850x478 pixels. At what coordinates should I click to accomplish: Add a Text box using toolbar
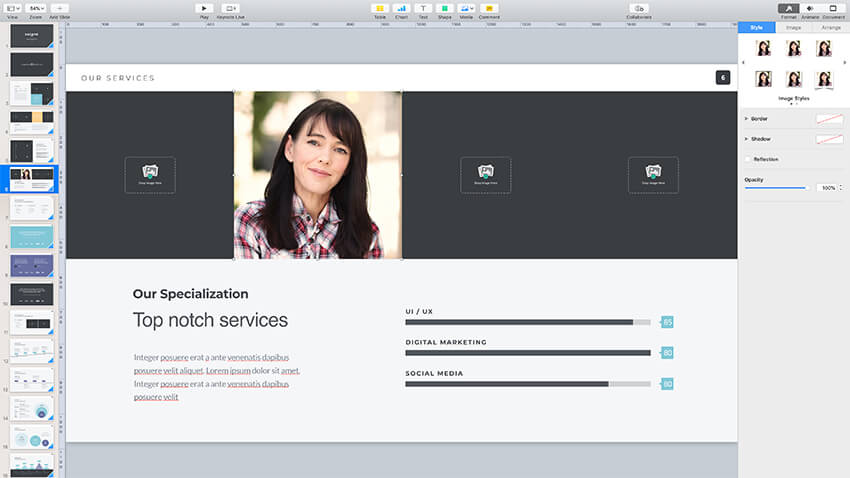(x=423, y=8)
